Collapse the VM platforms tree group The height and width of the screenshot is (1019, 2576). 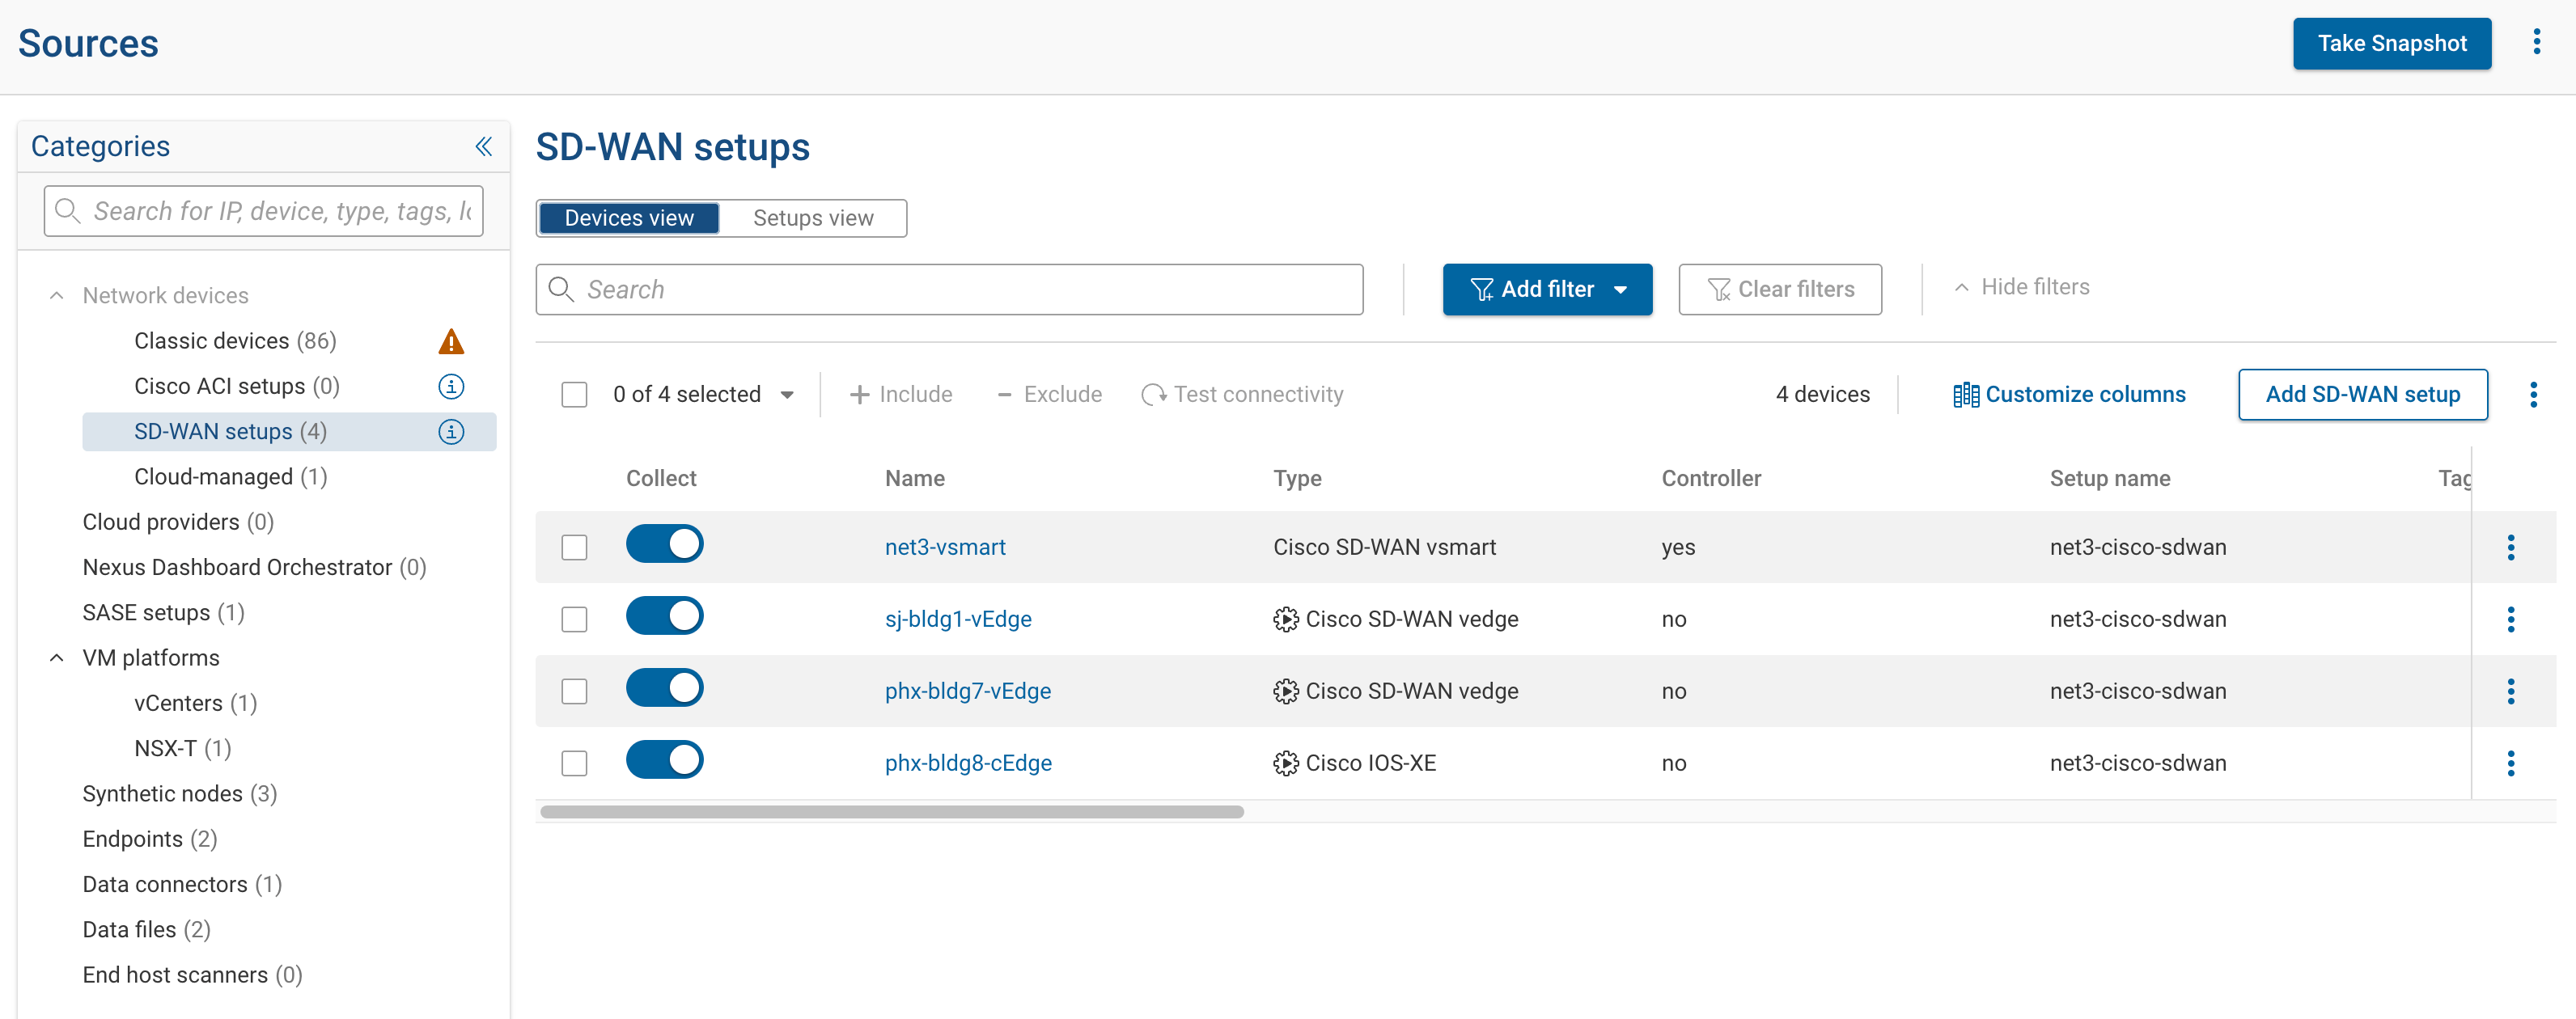57,658
